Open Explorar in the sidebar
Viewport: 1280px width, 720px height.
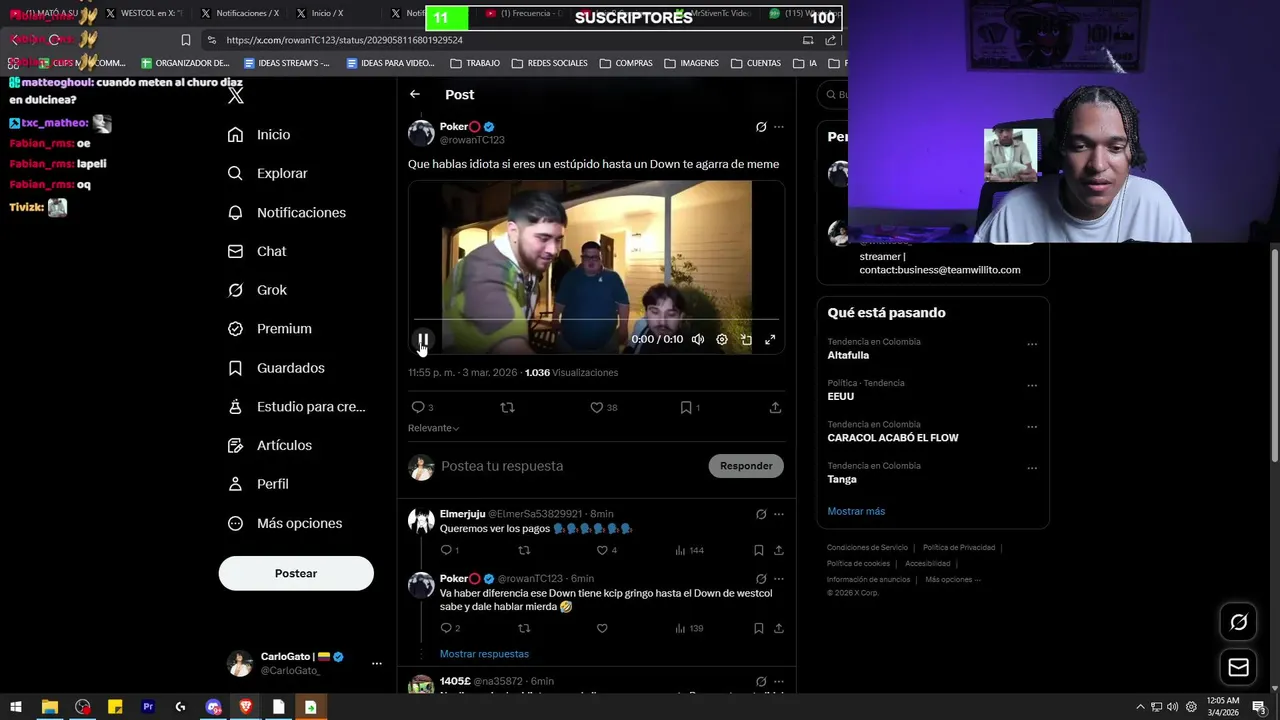(x=267, y=173)
